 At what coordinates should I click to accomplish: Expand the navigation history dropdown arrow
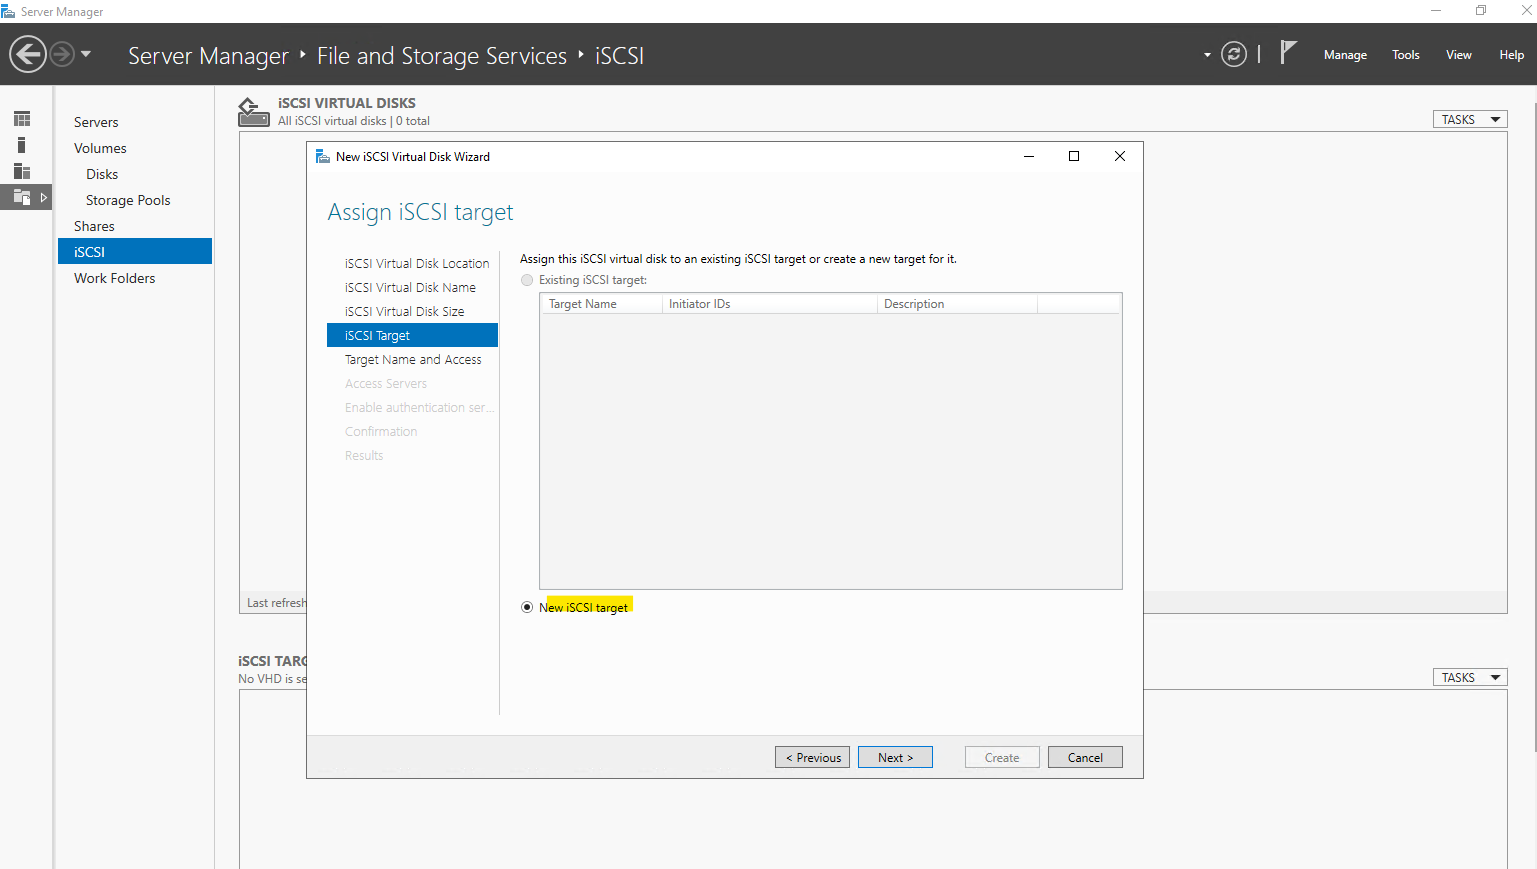pos(86,54)
